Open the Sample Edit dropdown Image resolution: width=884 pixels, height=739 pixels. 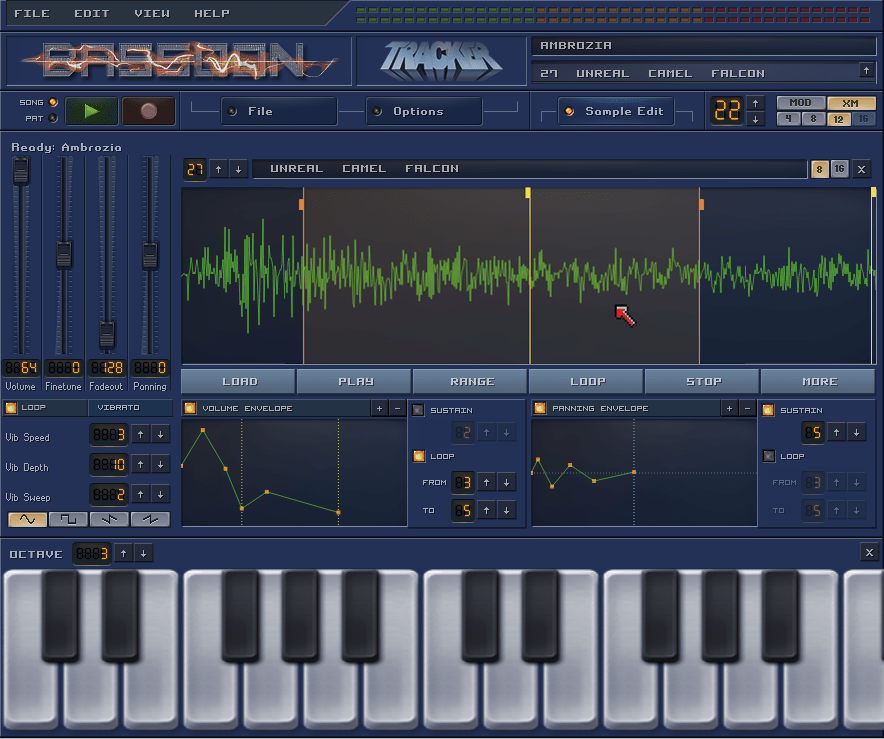pyautogui.click(x=616, y=112)
